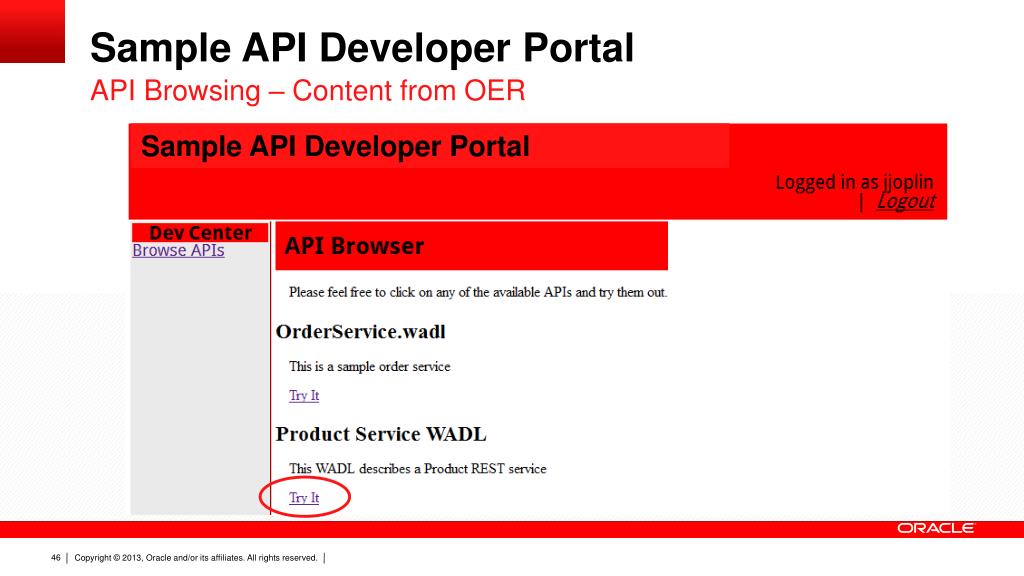Click 'This is a sample order service' description

click(370, 366)
